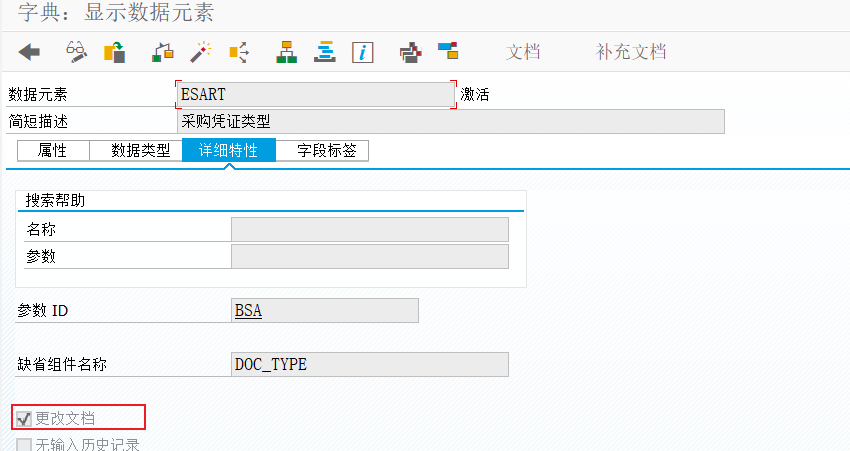Screen dimensions: 850x451
Task: Click the 激活 status text
Action: coord(475,95)
